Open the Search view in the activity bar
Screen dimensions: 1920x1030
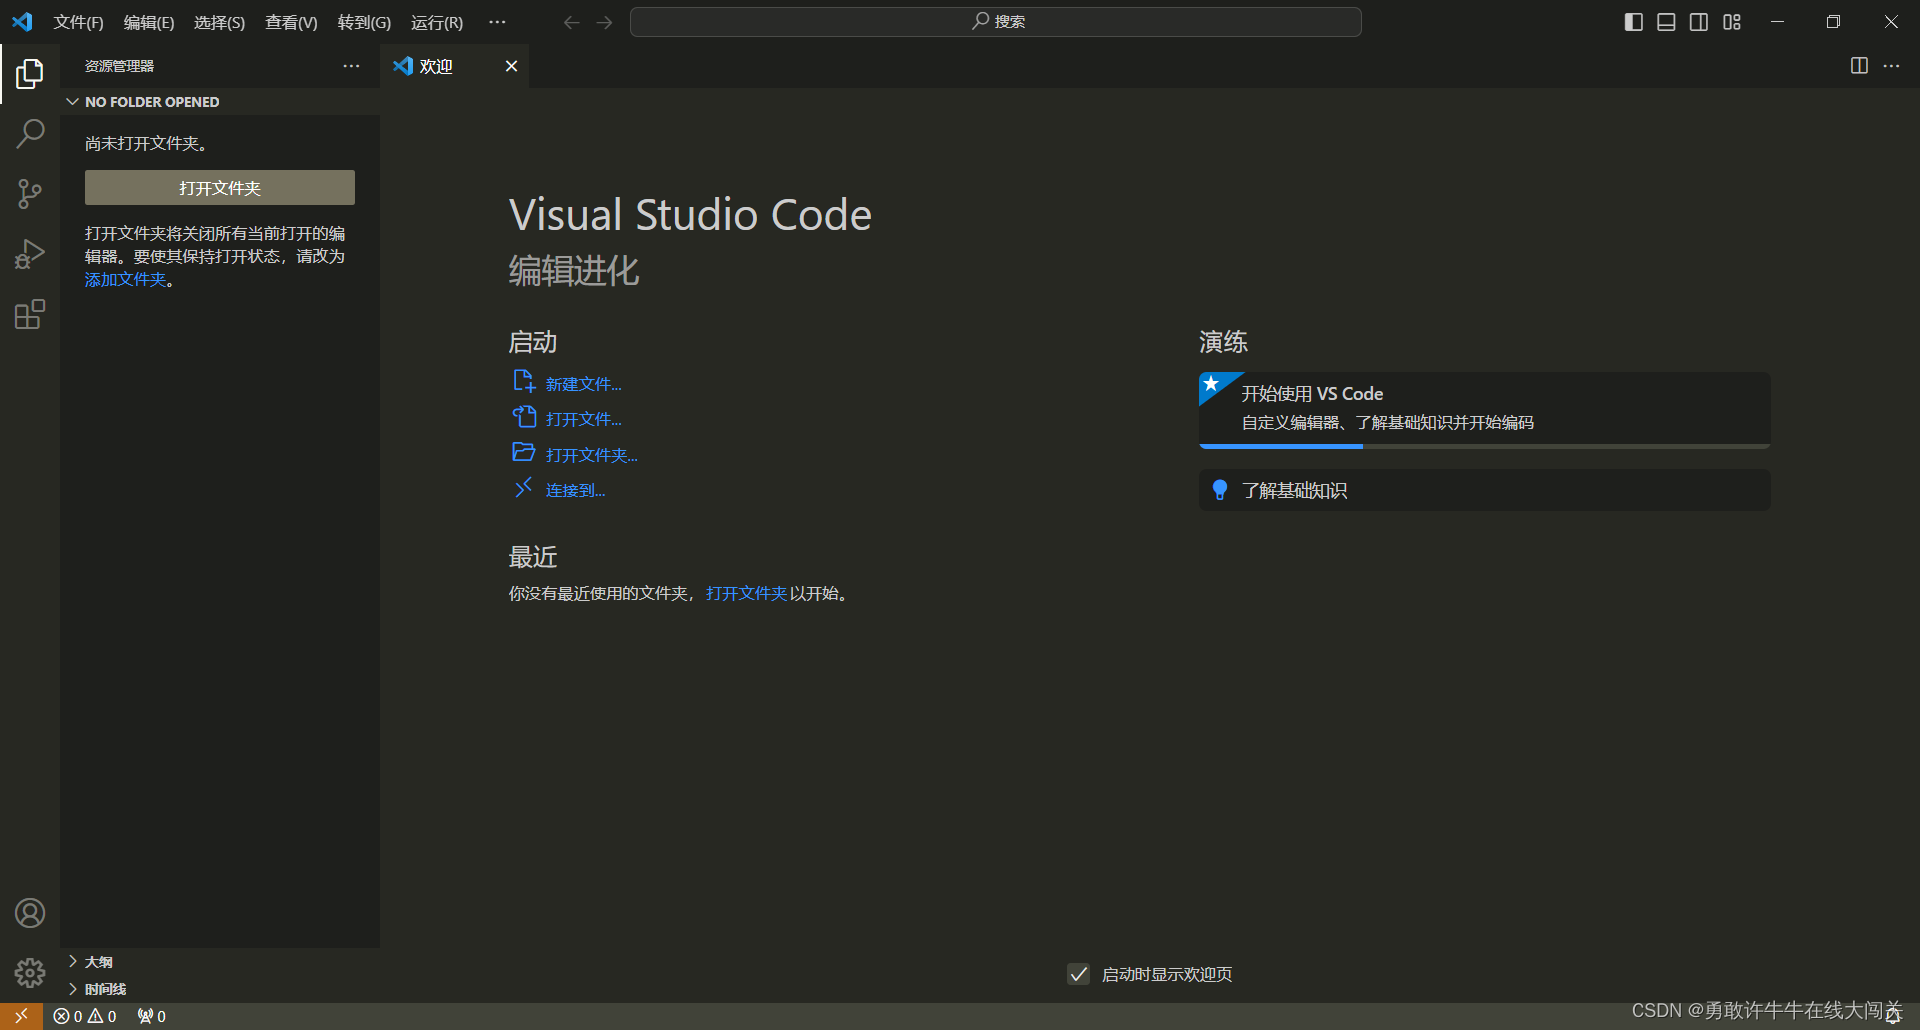[30, 133]
